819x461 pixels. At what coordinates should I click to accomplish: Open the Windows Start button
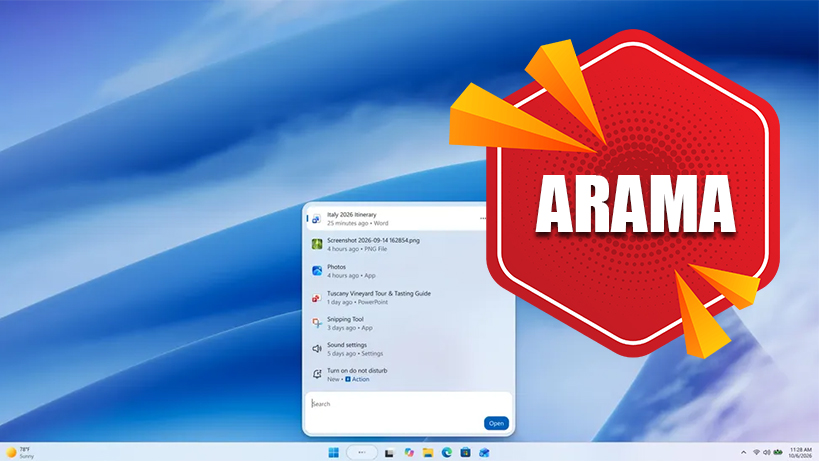[334, 453]
